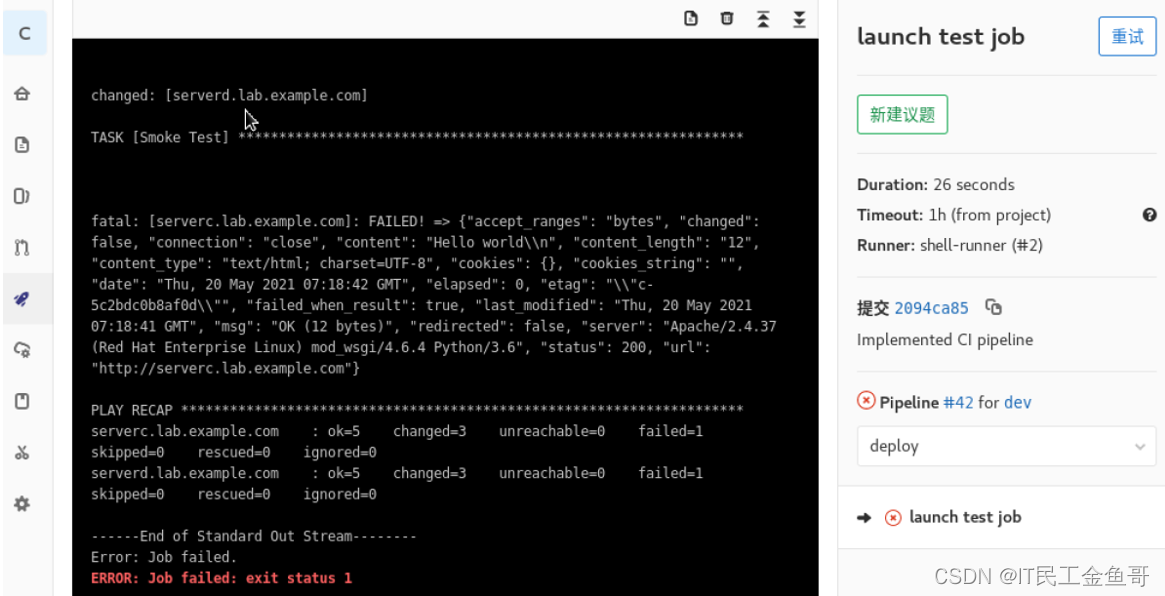Click "Timeout: 1h (from project)" text
This screenshot has height=596, width=1165.
pos(954,216)
